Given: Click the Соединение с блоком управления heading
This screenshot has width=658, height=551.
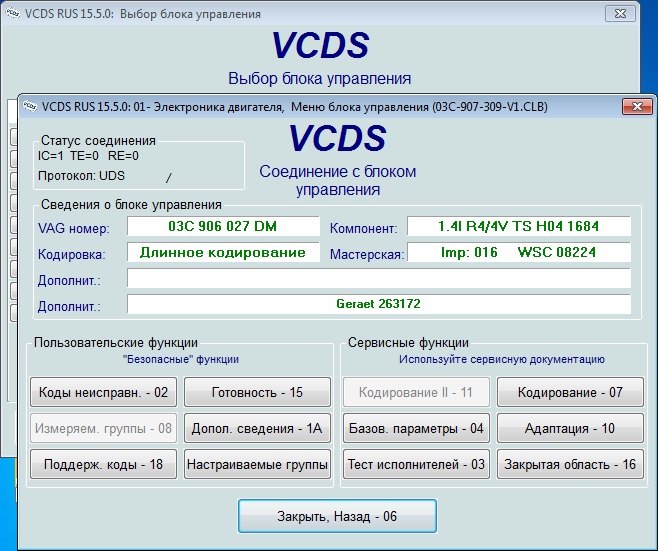Looking at the screenshot, I should [x=338, y=180].
